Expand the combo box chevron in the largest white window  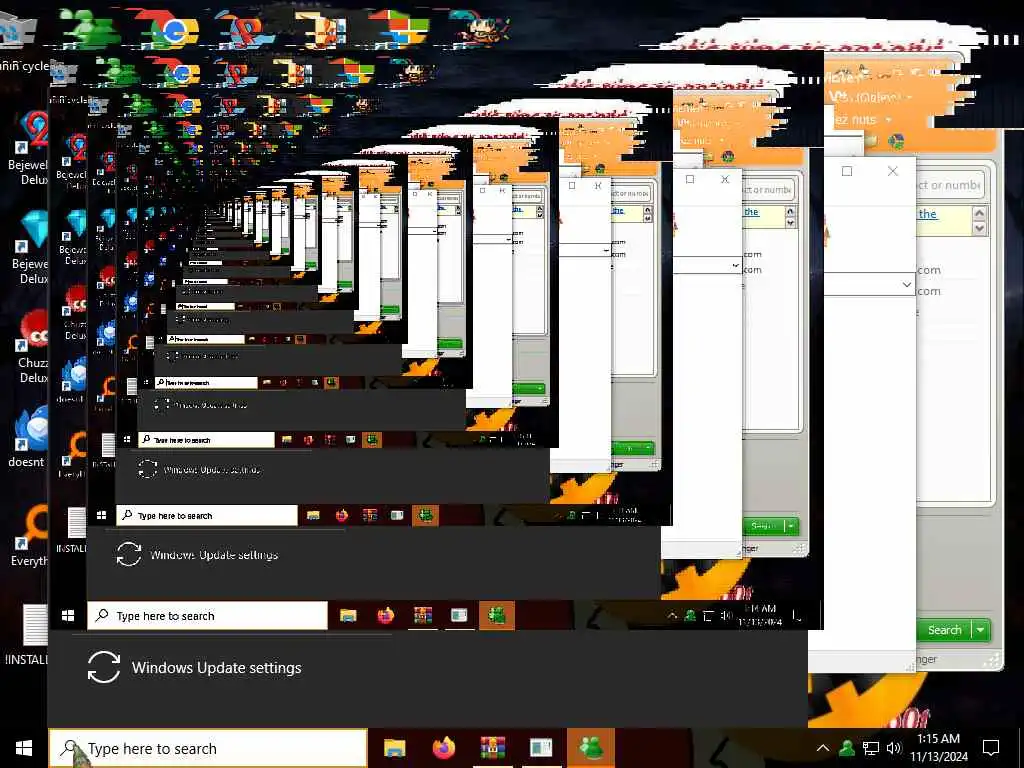906,284
